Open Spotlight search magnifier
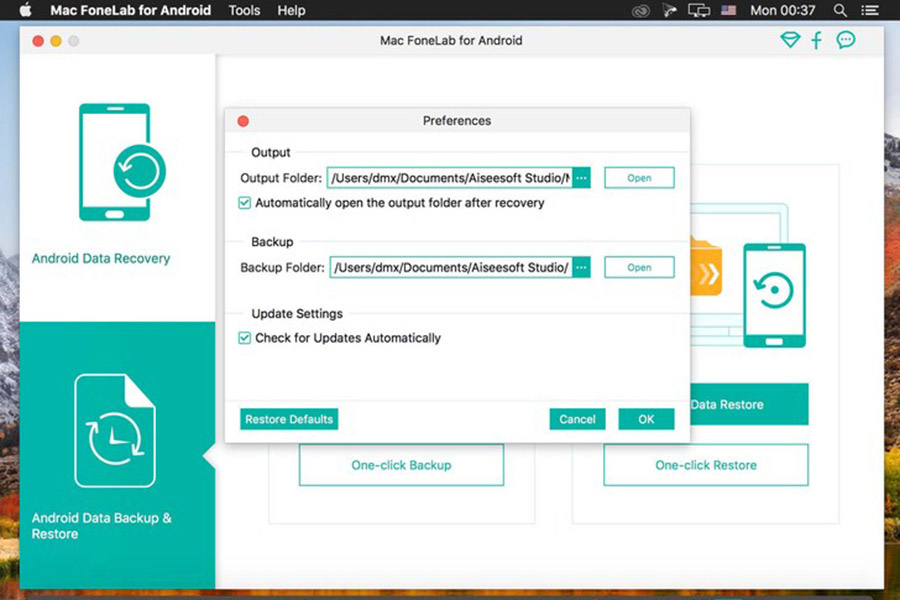 840,10
